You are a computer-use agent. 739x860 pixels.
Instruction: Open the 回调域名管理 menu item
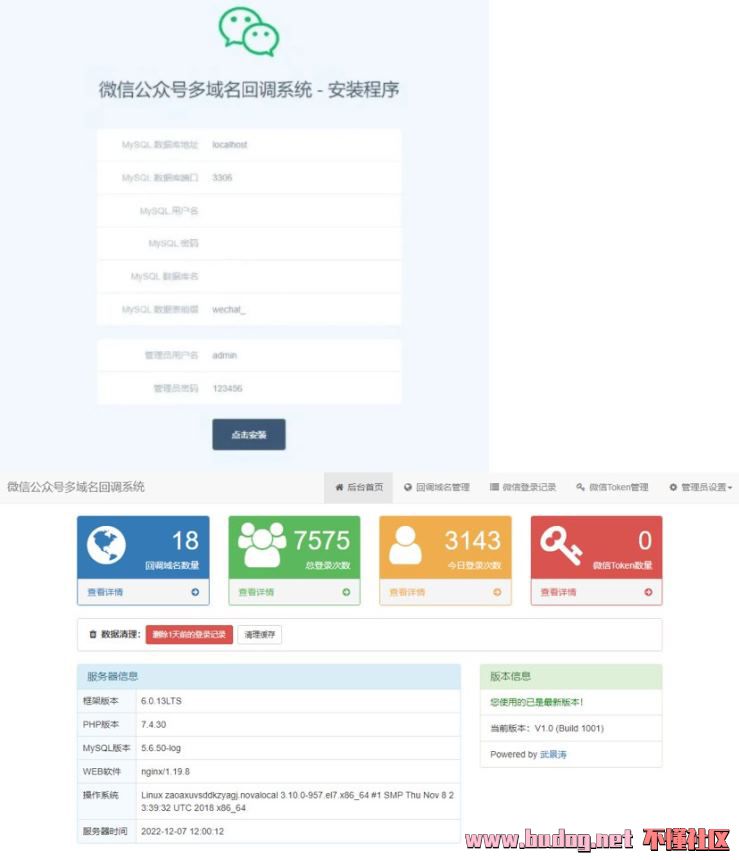click(x=436, y=487)
